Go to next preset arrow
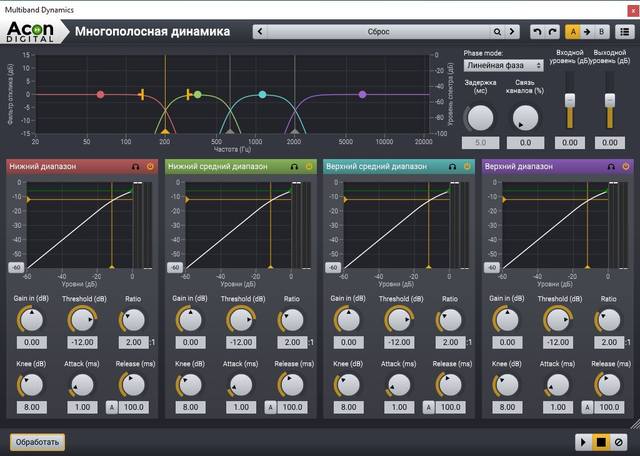Image resolution: width=640 pixels, height=456 pixels. pyautogui.click(x=512, y=32)
